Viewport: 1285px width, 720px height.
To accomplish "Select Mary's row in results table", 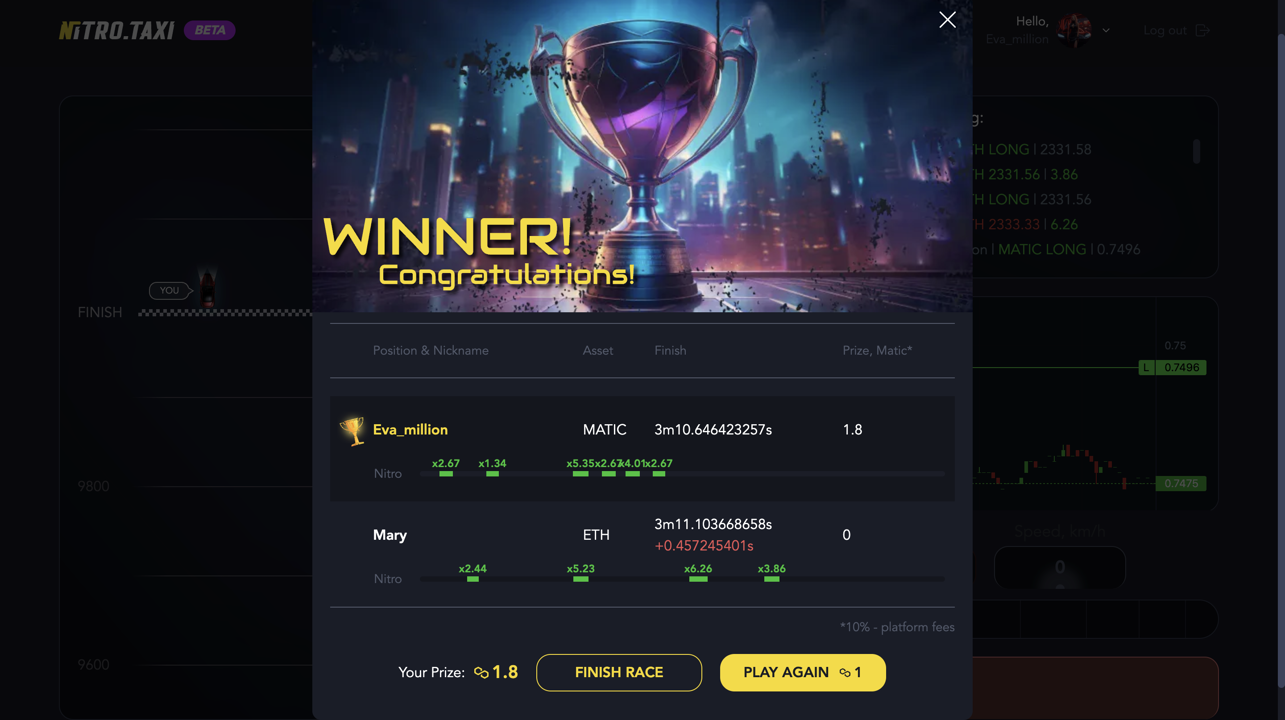I will point(642,553).
